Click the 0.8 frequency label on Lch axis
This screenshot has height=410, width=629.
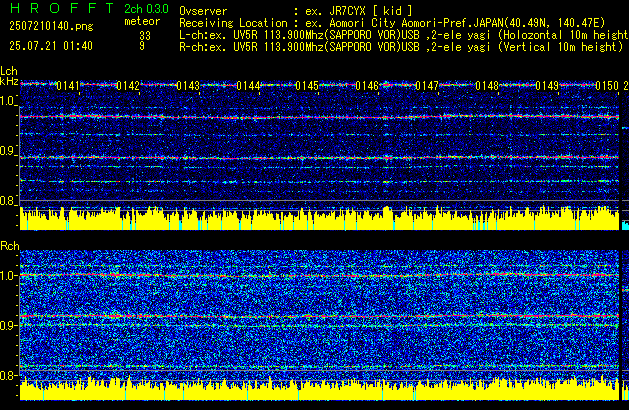[8, 201]
